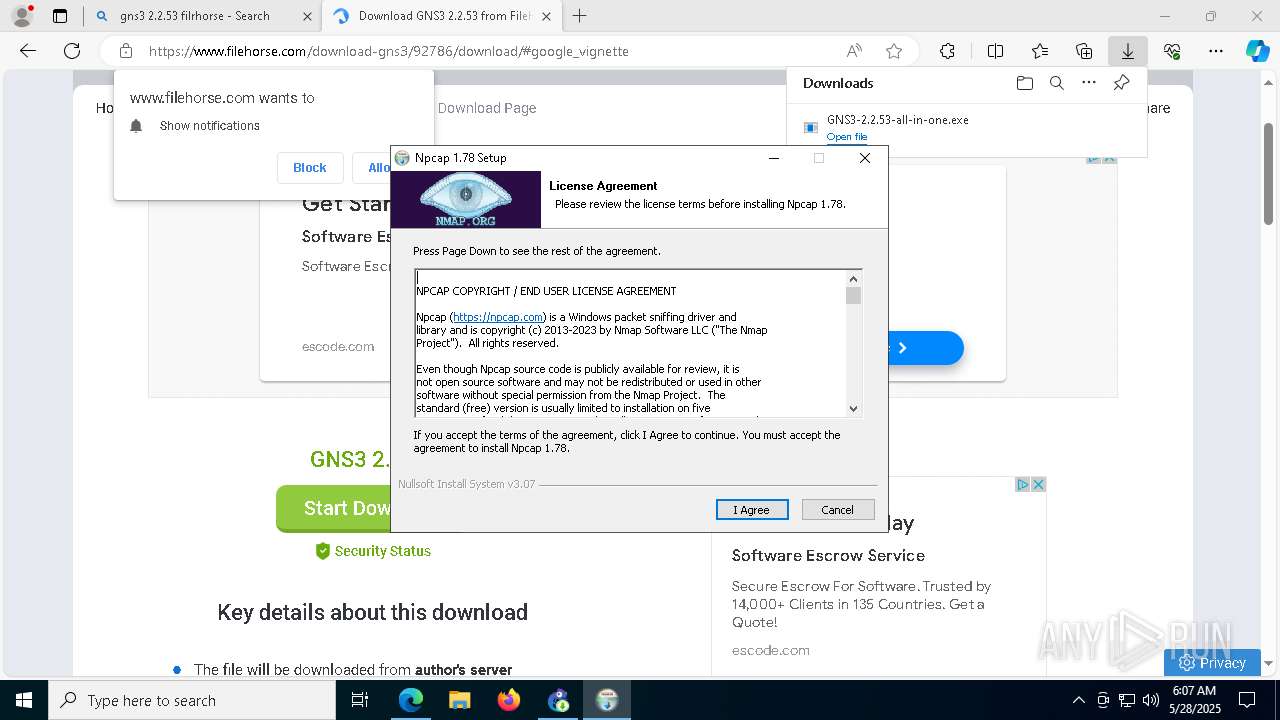Click the address bar URL field

pos(480,51)
